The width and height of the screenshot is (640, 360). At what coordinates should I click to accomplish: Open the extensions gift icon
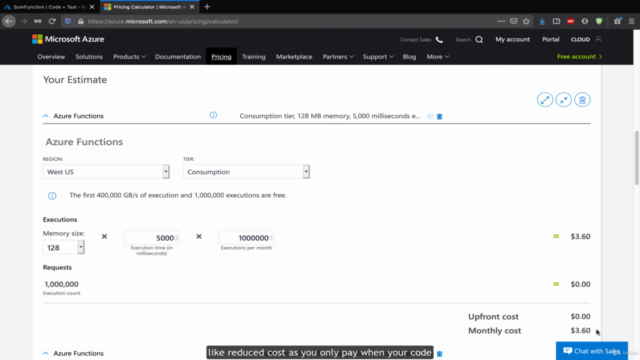[618, 21]
